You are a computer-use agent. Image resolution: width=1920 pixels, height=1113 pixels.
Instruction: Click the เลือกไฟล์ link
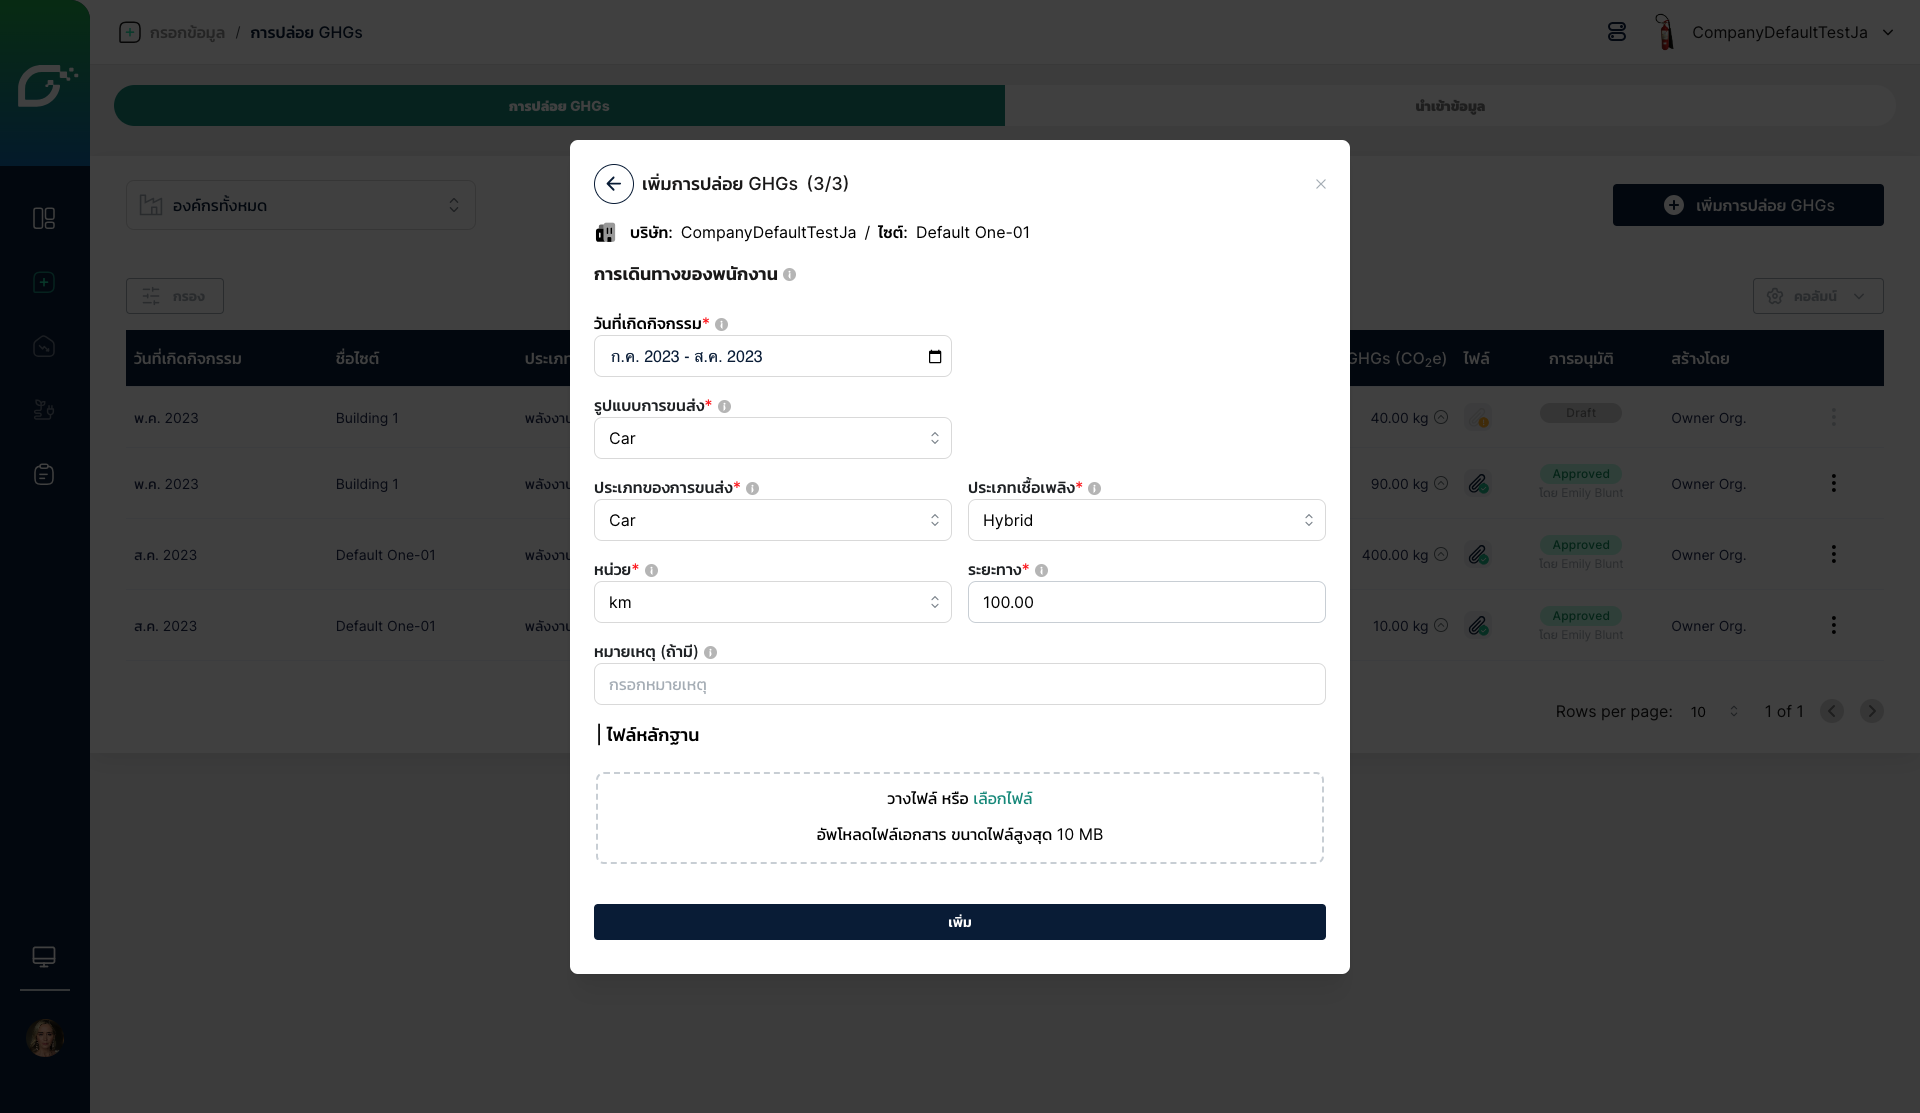(1002, 799)
